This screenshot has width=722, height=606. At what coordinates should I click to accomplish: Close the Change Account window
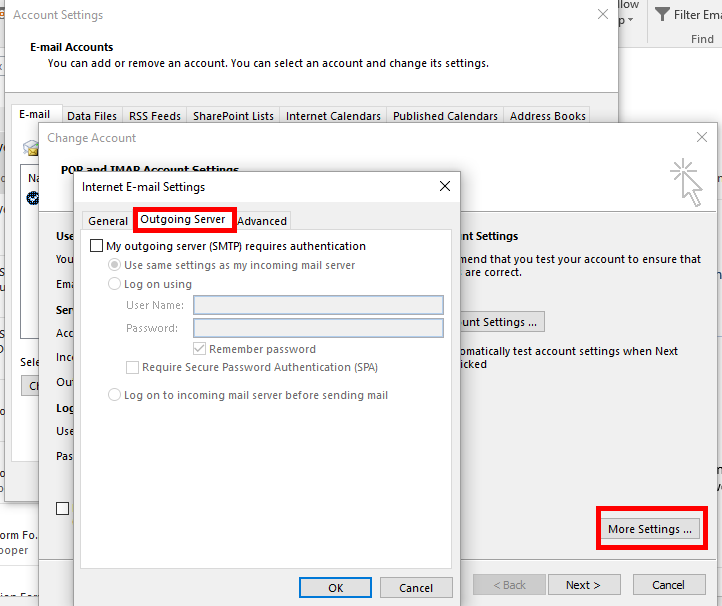coord(702,137)
